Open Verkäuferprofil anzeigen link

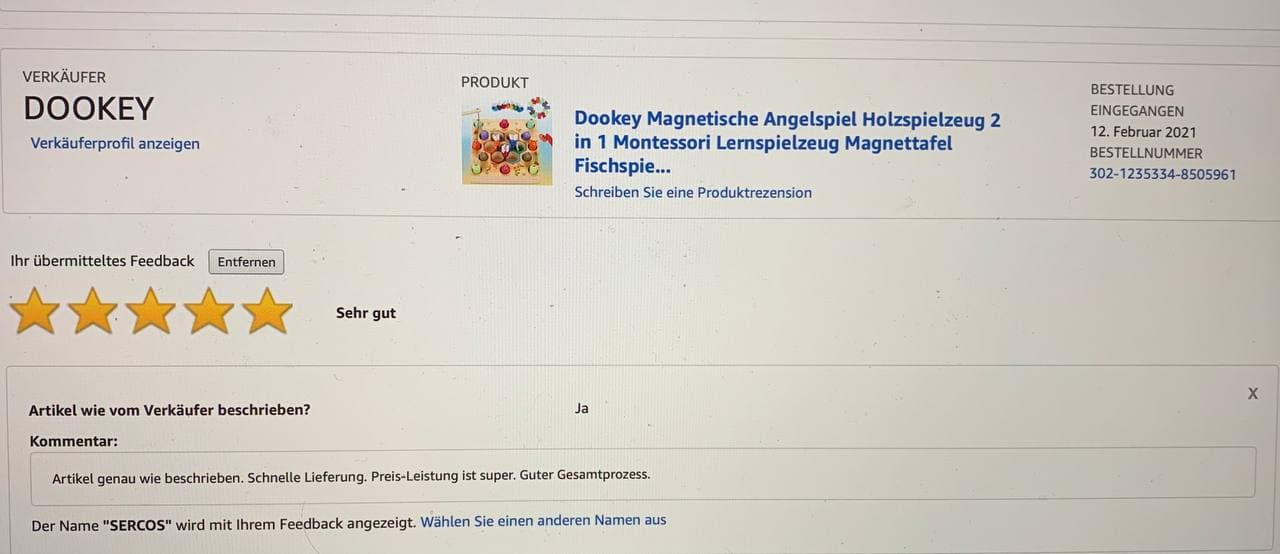(x=115, y=143)
